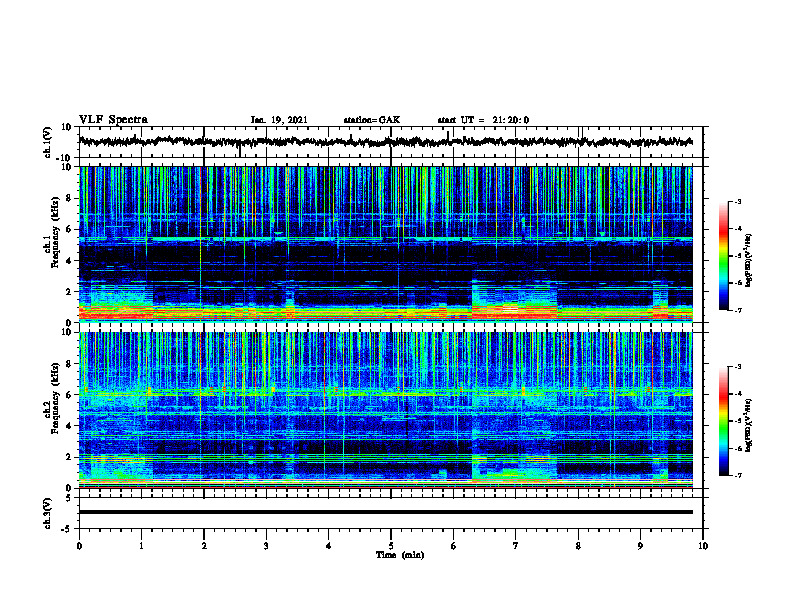Click the 4 kHz tick on ch.2 spectrogram
Image resolution: width=792 pixels, height=612 pixels.
(70, 427)
